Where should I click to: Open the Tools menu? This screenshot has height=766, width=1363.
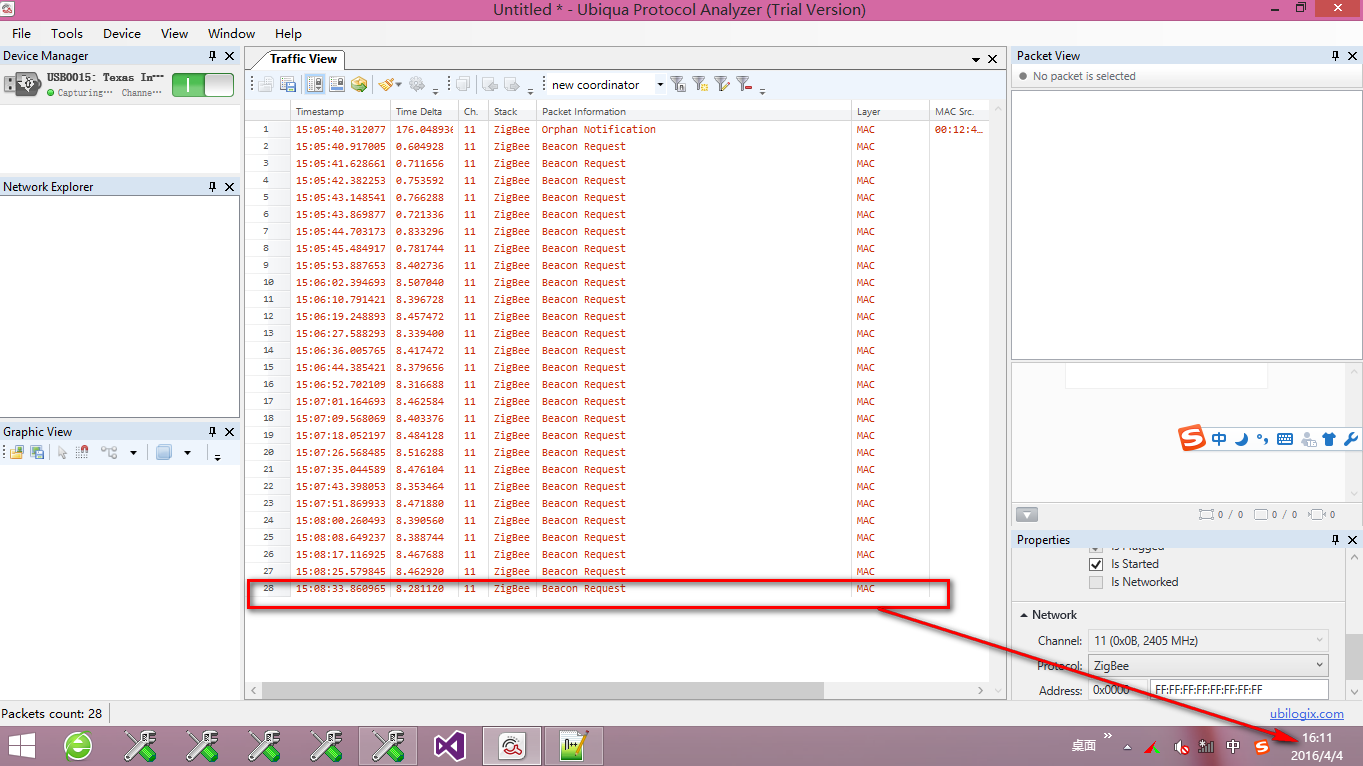[x=67, y=33]
